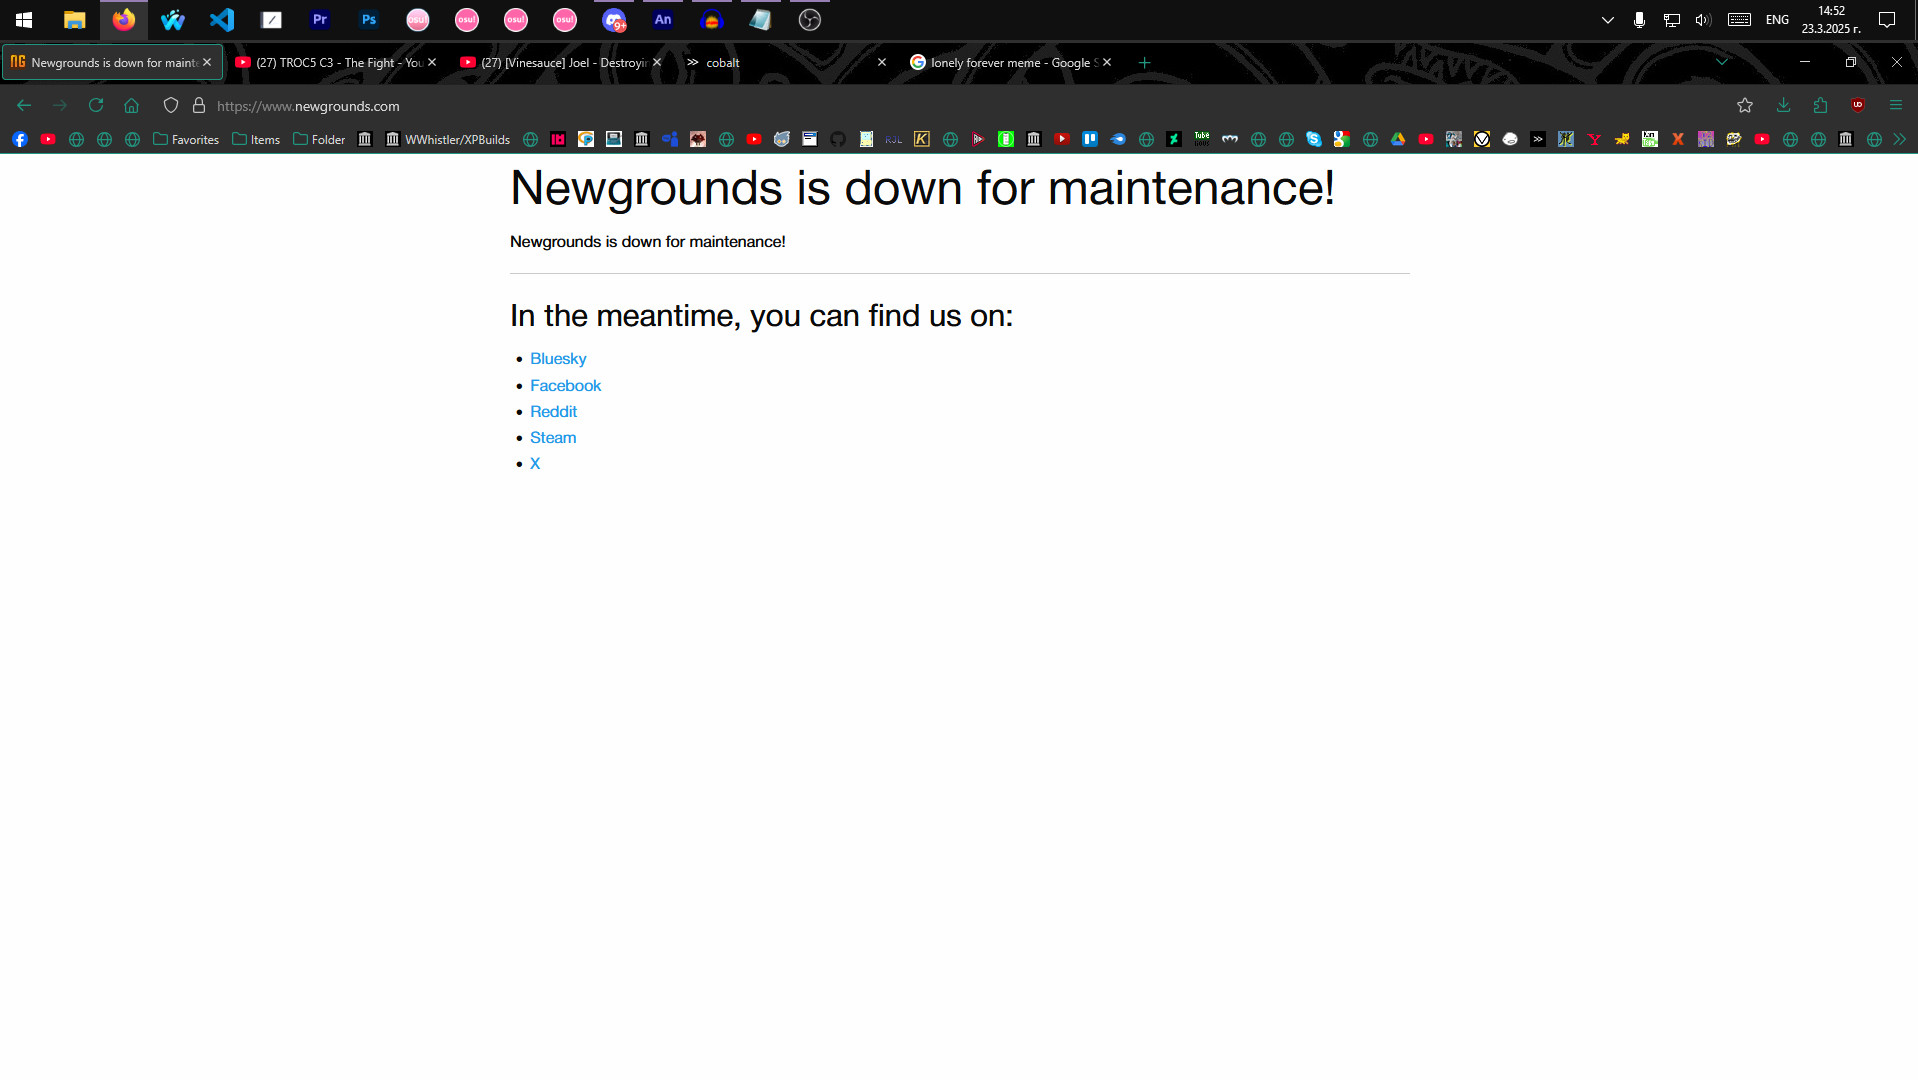The image size is (1918, 1080).
Task: Launch Visual Studio Code from the taskbar
Action: point(222,20)
